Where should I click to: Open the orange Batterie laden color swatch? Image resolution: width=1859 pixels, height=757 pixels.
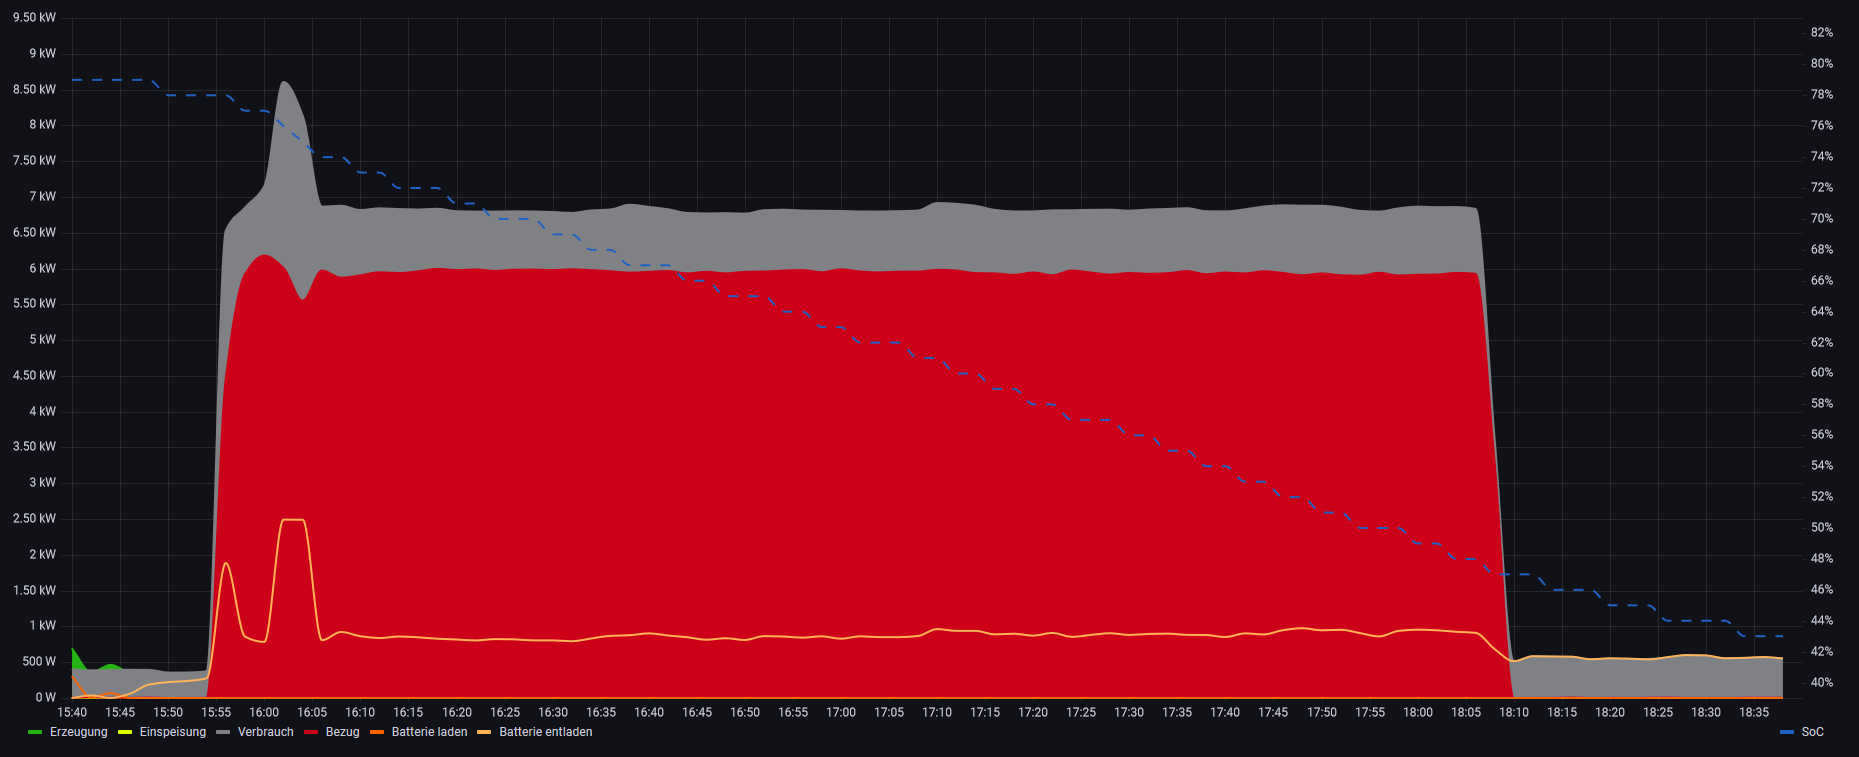[x=377, y=733]
